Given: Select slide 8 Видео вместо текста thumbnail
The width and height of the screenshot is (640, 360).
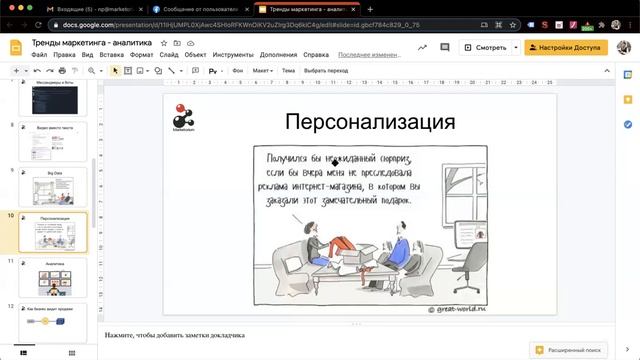Looking at the screenshot, I should 53,142.
